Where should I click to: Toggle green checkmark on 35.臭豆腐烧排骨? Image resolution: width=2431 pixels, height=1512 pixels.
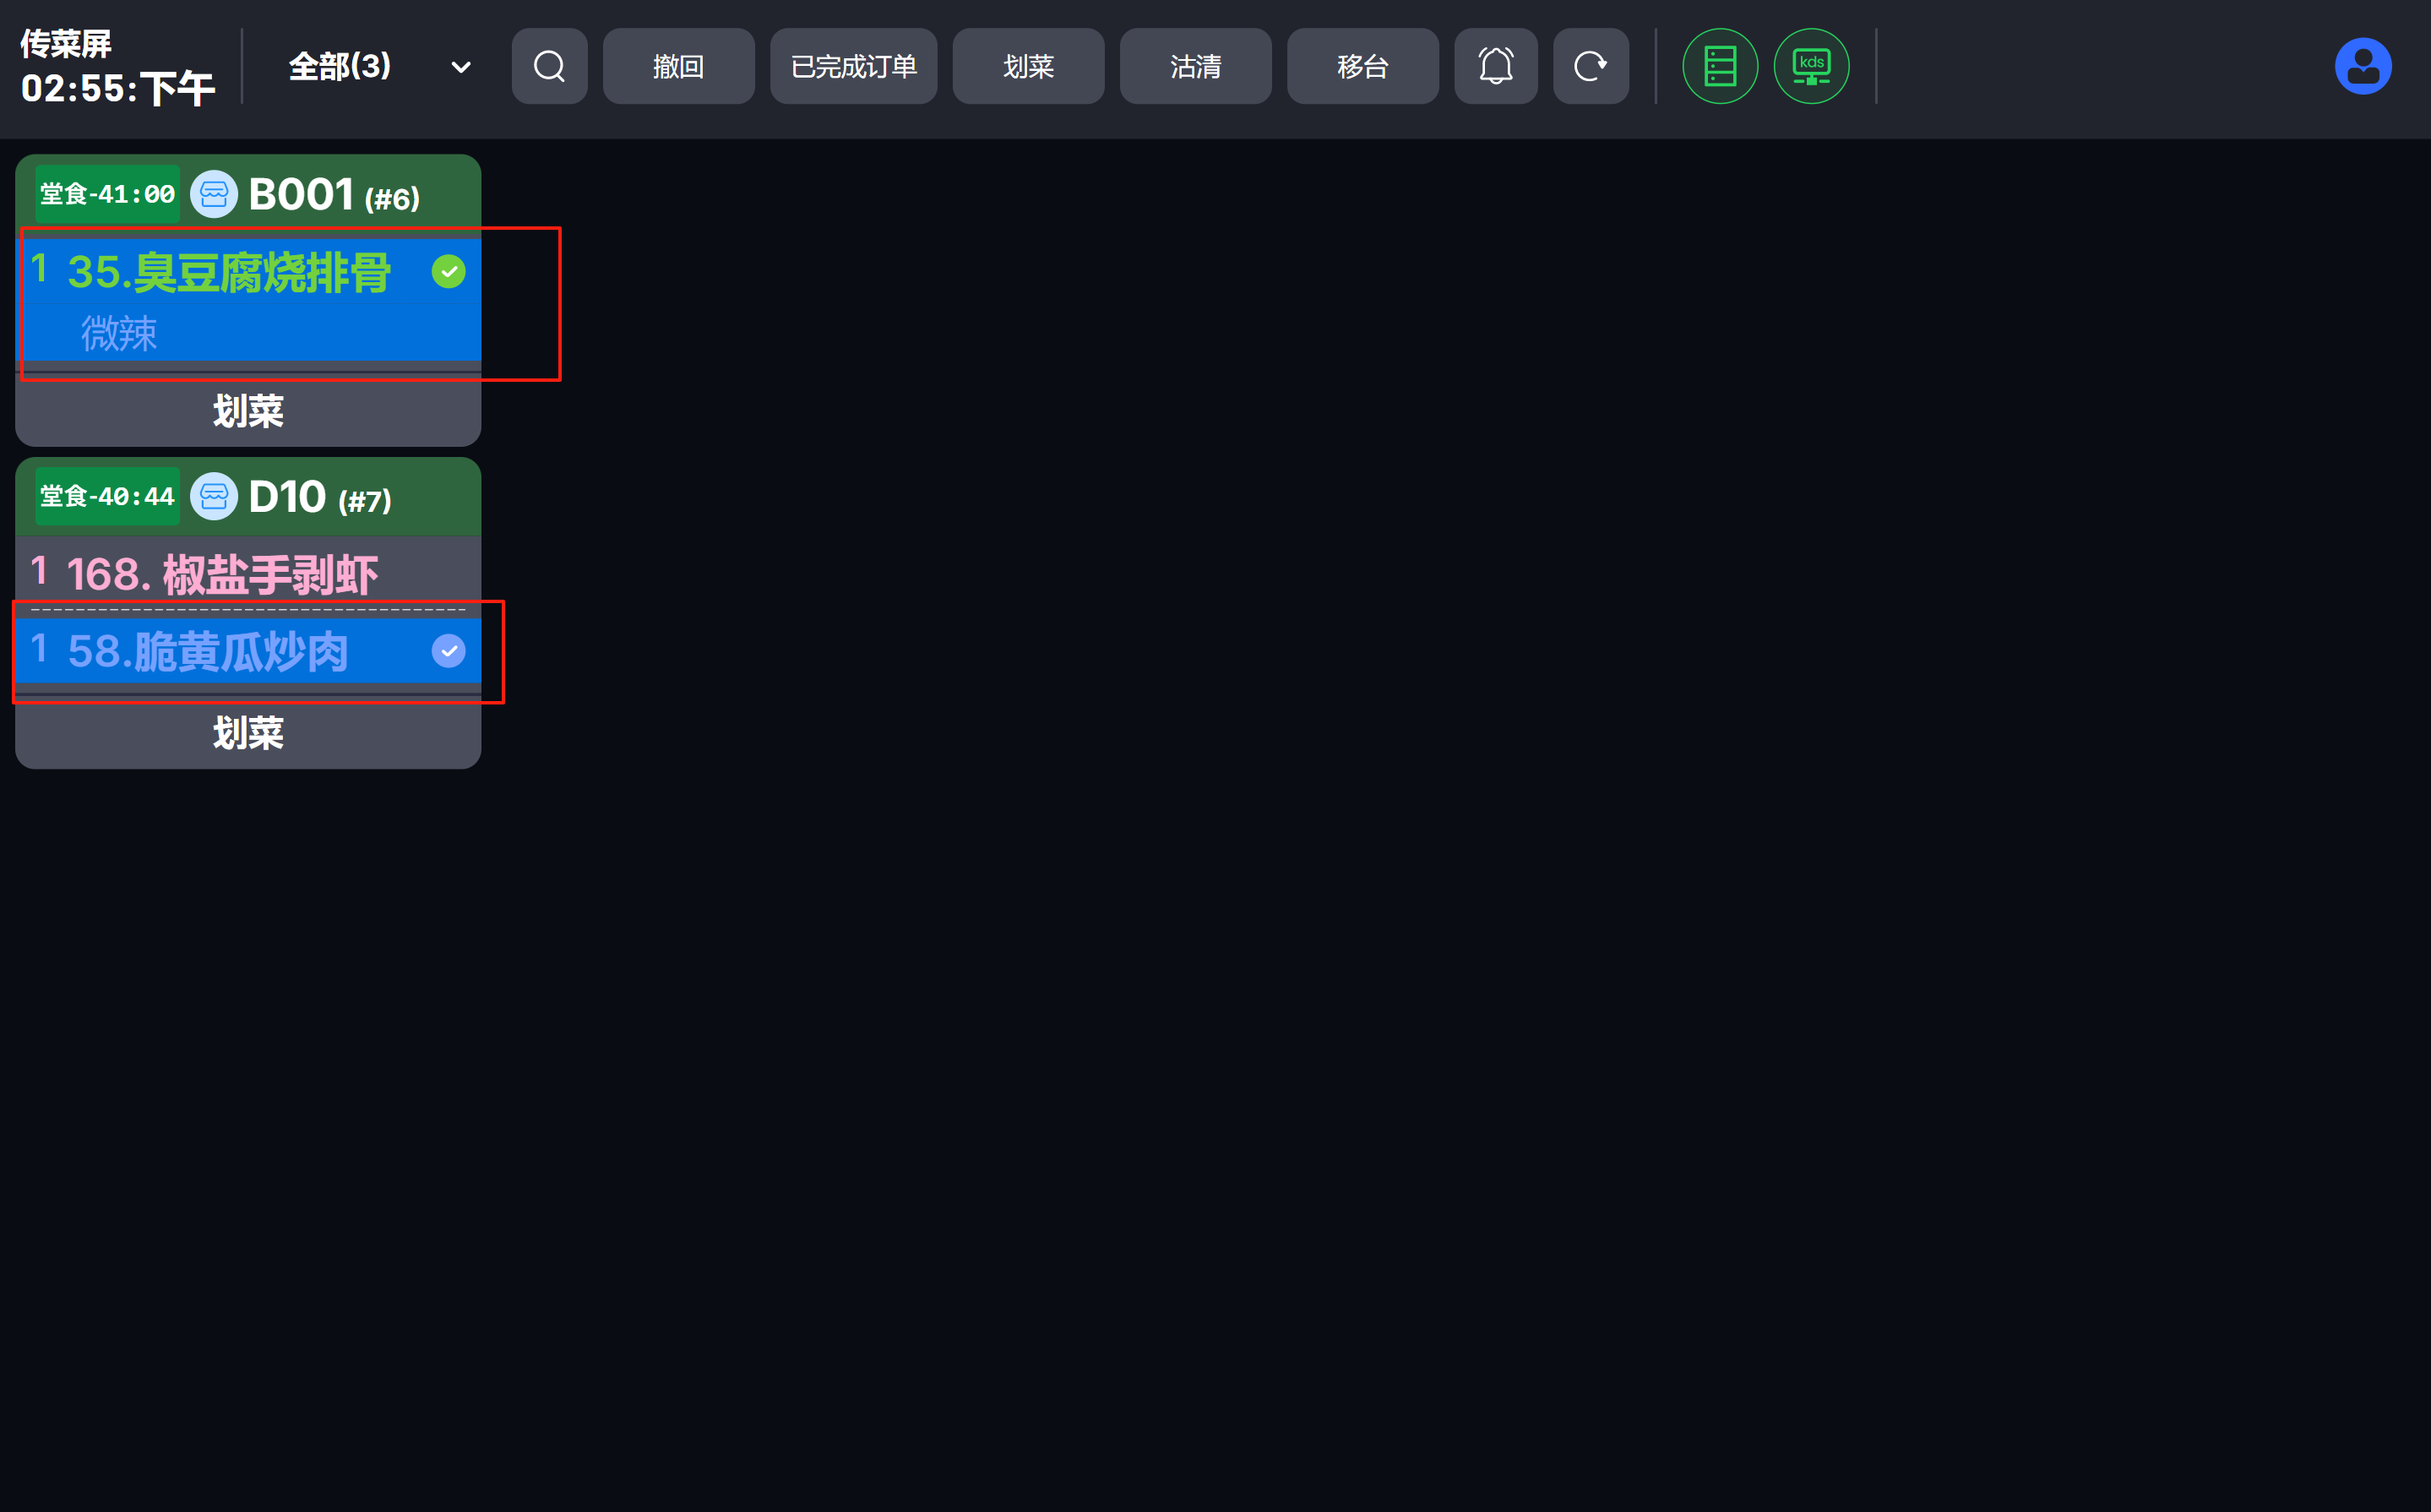point(449,271)
